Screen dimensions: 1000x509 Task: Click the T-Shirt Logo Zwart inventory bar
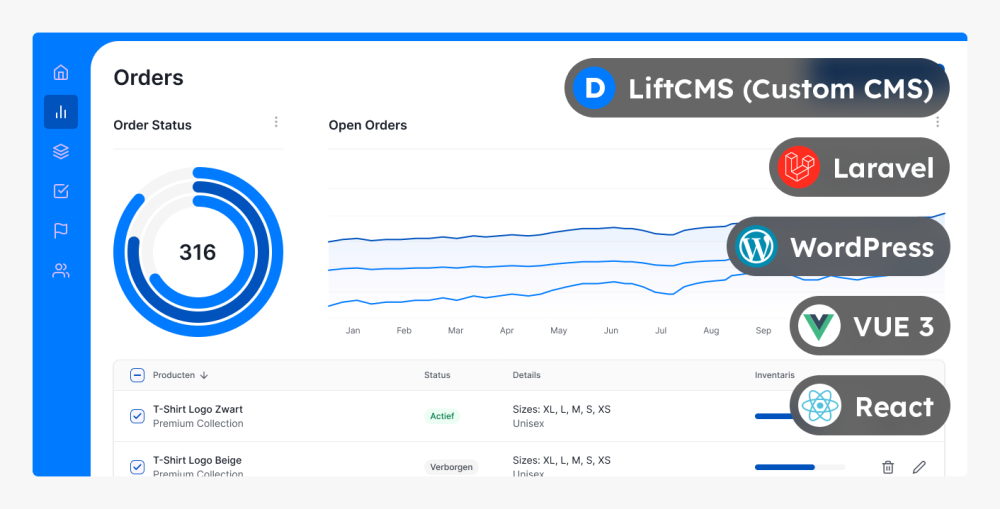pyautogui.click(x=773, y=417)
